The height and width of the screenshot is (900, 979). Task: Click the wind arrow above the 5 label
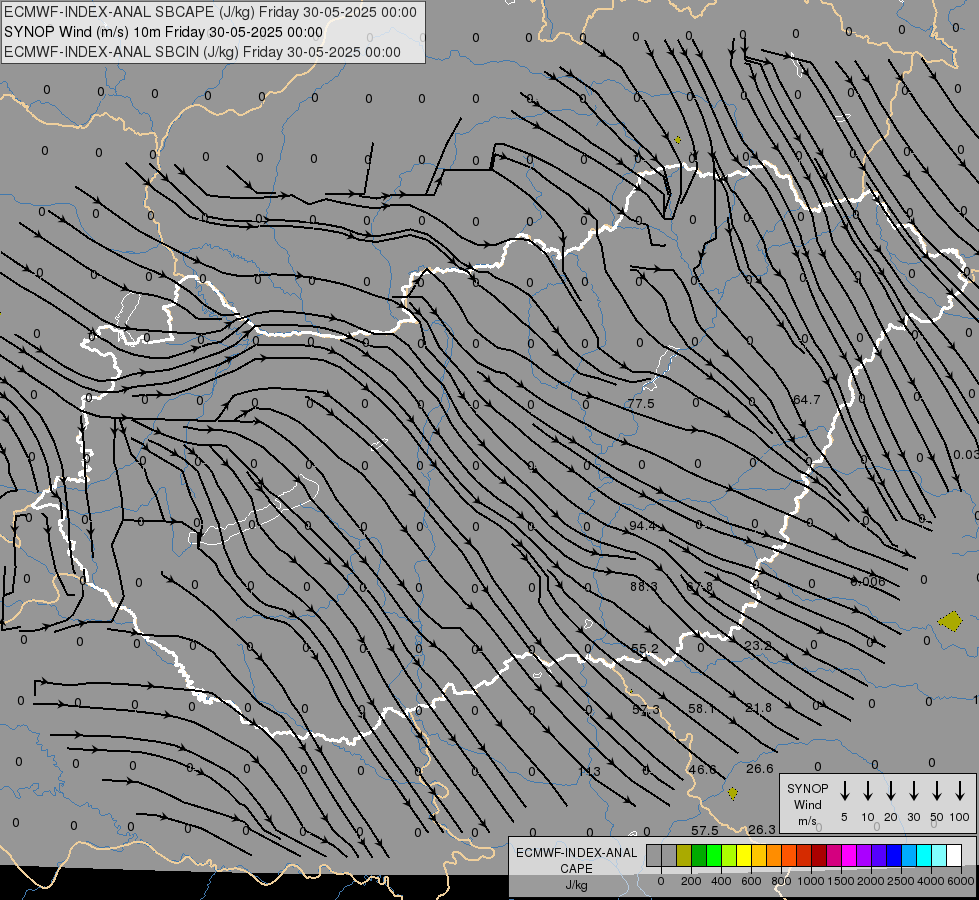(844, 791)
